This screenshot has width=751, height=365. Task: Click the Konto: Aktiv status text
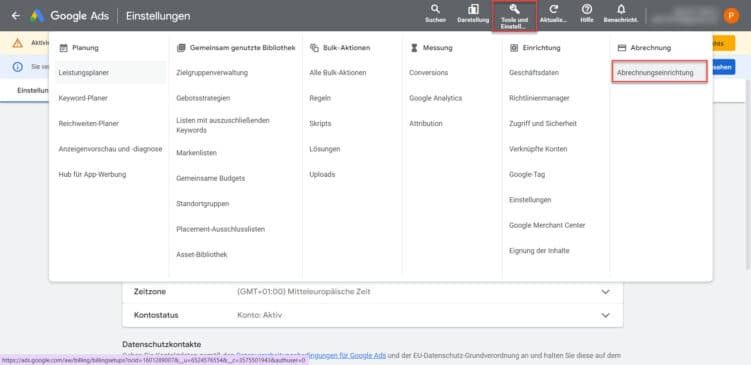click(x=260, y=315)
